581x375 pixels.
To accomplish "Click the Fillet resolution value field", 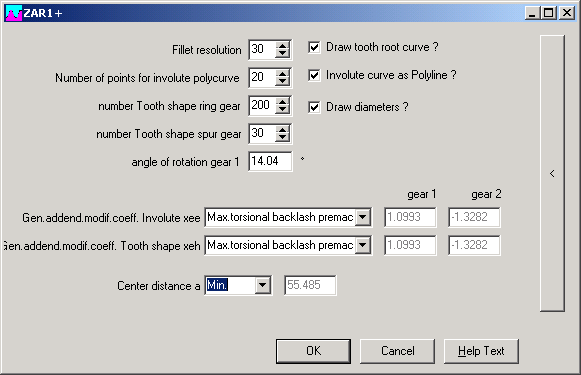I will [x=262, y=49].
